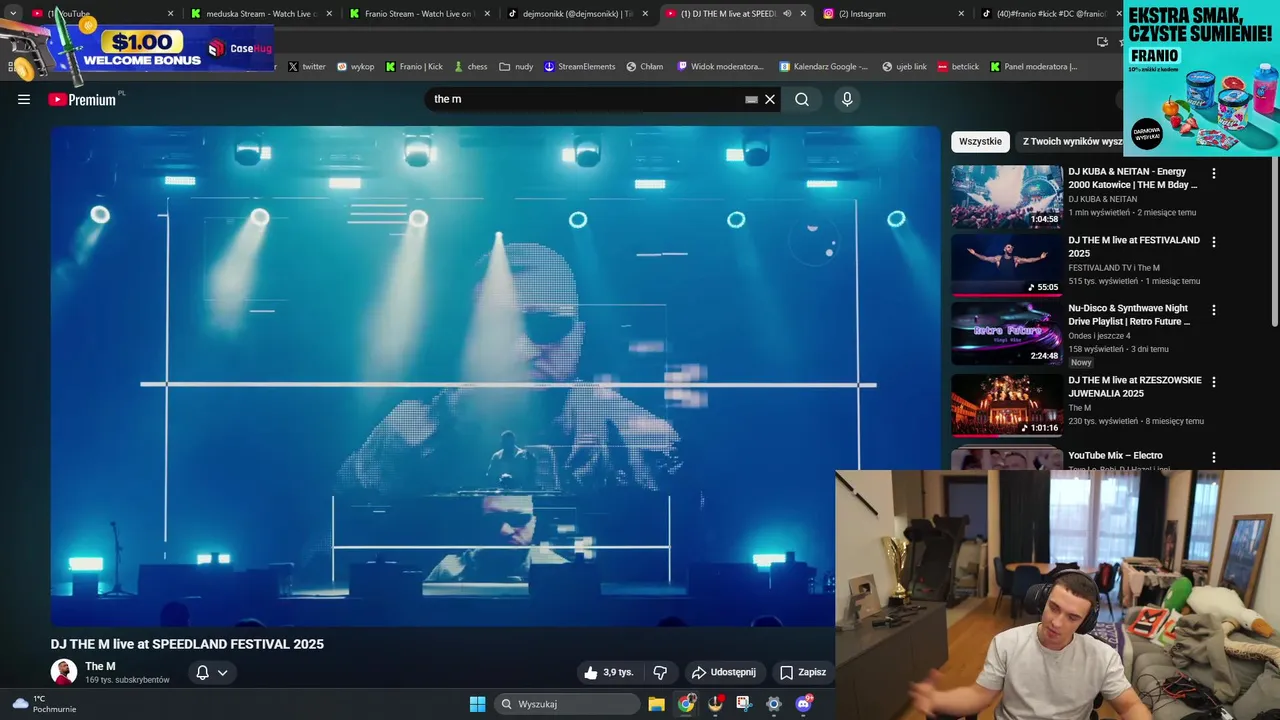Click the Wyszukaj taskbar search box
Screen dimensions: 1280x720
pos(568,704)
